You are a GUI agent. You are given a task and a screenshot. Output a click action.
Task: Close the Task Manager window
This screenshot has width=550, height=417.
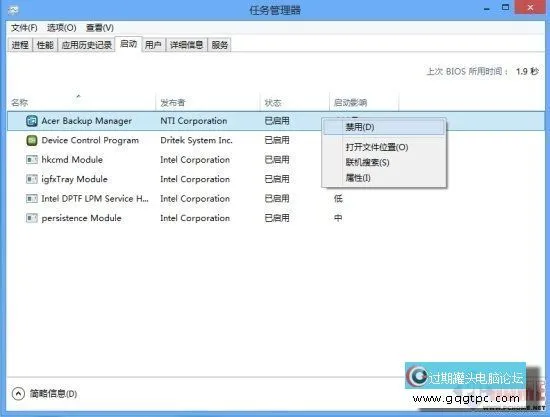(530, 7)
